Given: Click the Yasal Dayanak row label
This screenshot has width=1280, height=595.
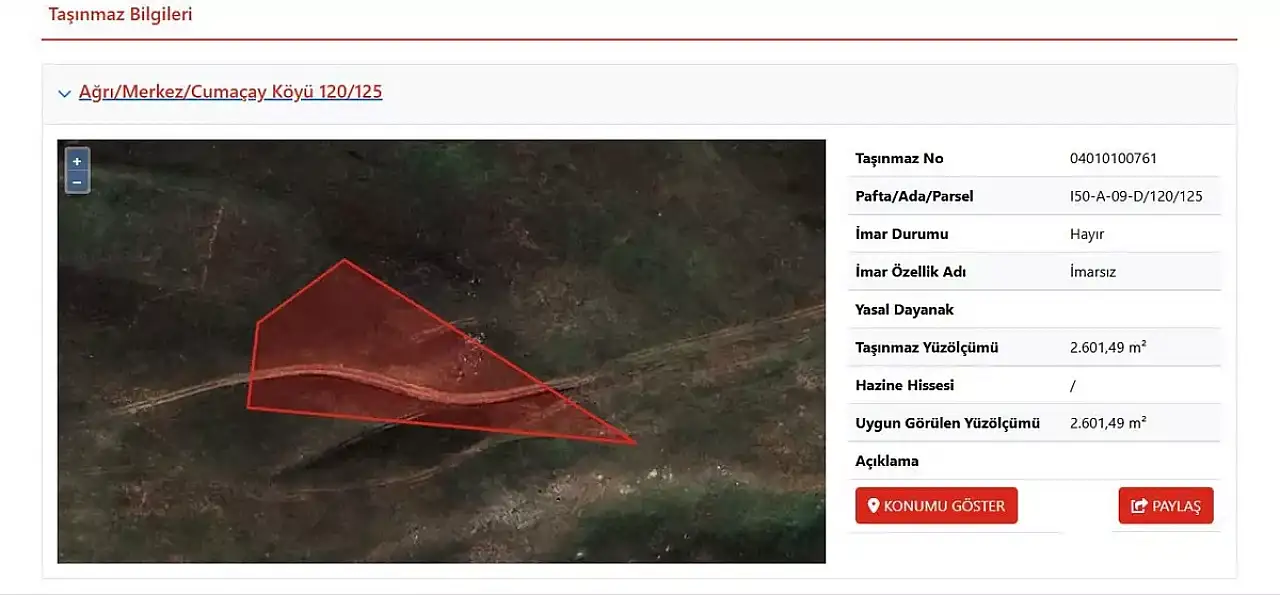Looking at the screenshot, I should tap(904, 310).
